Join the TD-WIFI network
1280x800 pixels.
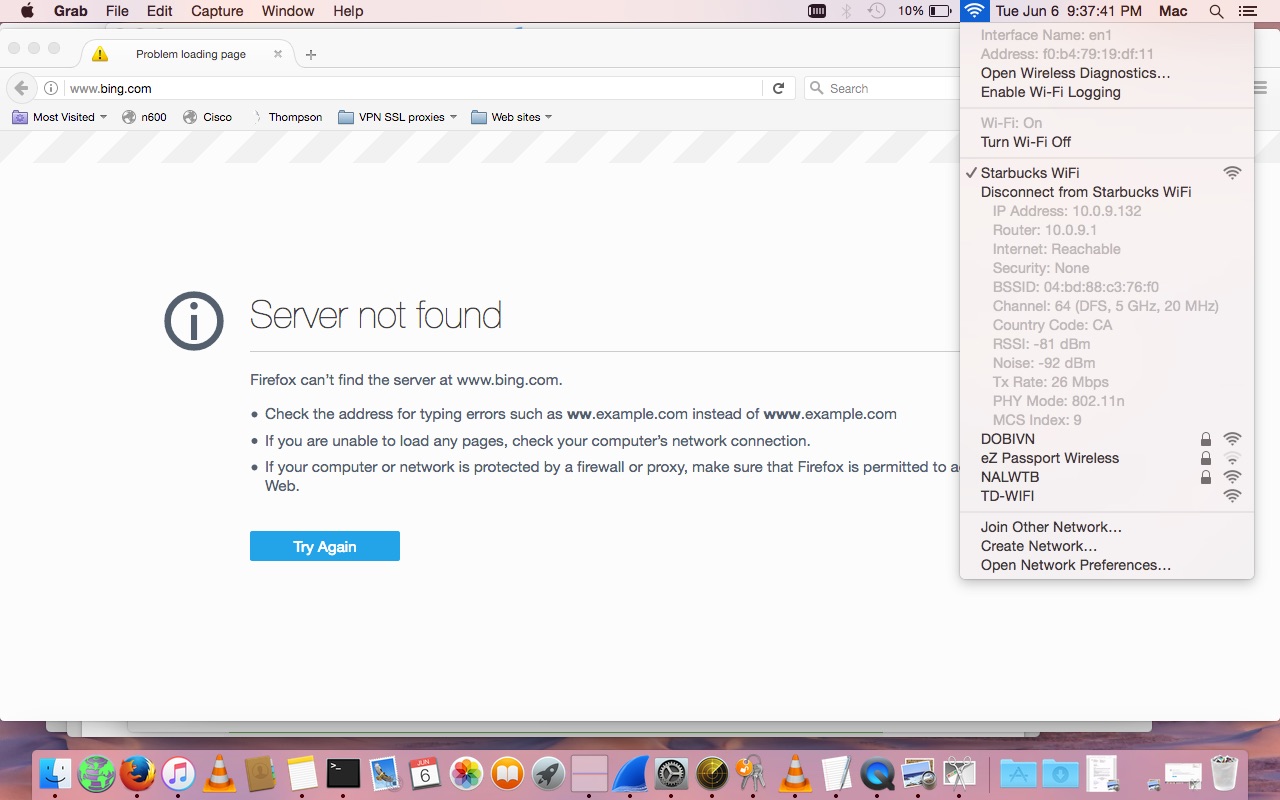click(x=1106, y=496)
